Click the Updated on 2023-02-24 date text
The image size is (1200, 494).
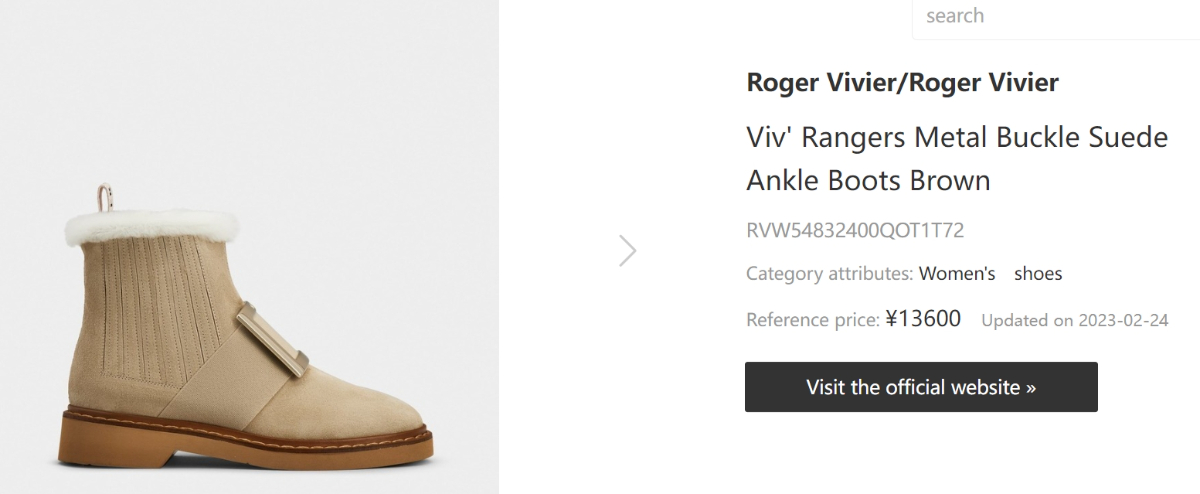tap(1075, 321)
